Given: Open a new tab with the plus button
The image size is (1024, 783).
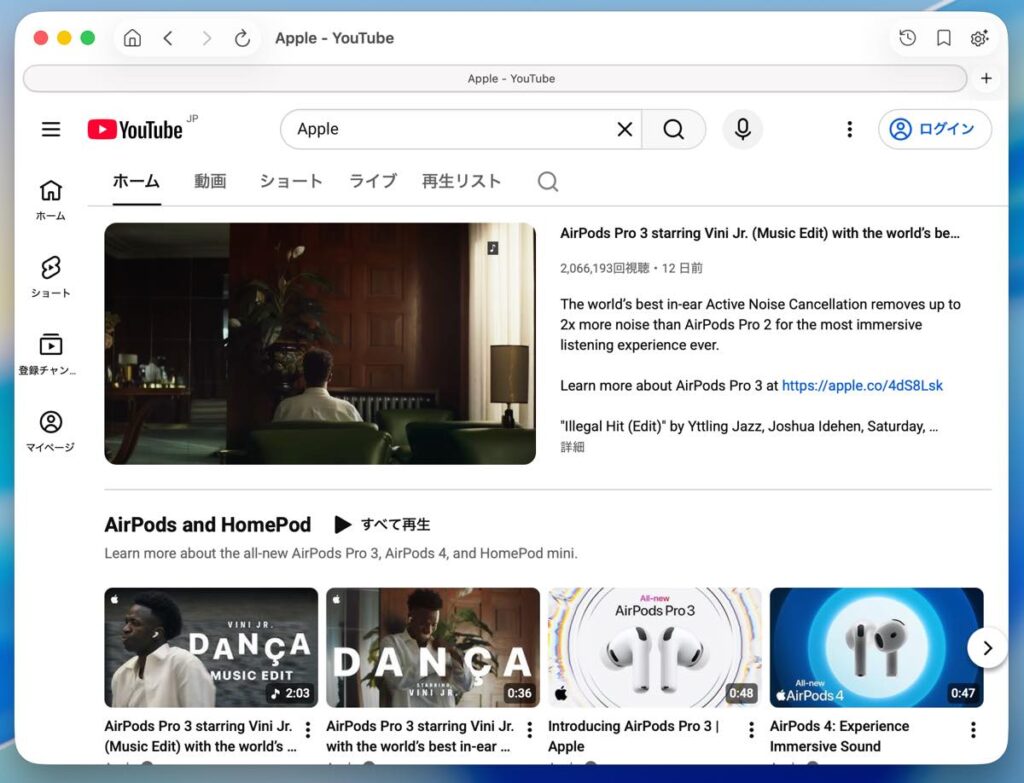Looking at the screenshot, I should coord(986,78).
